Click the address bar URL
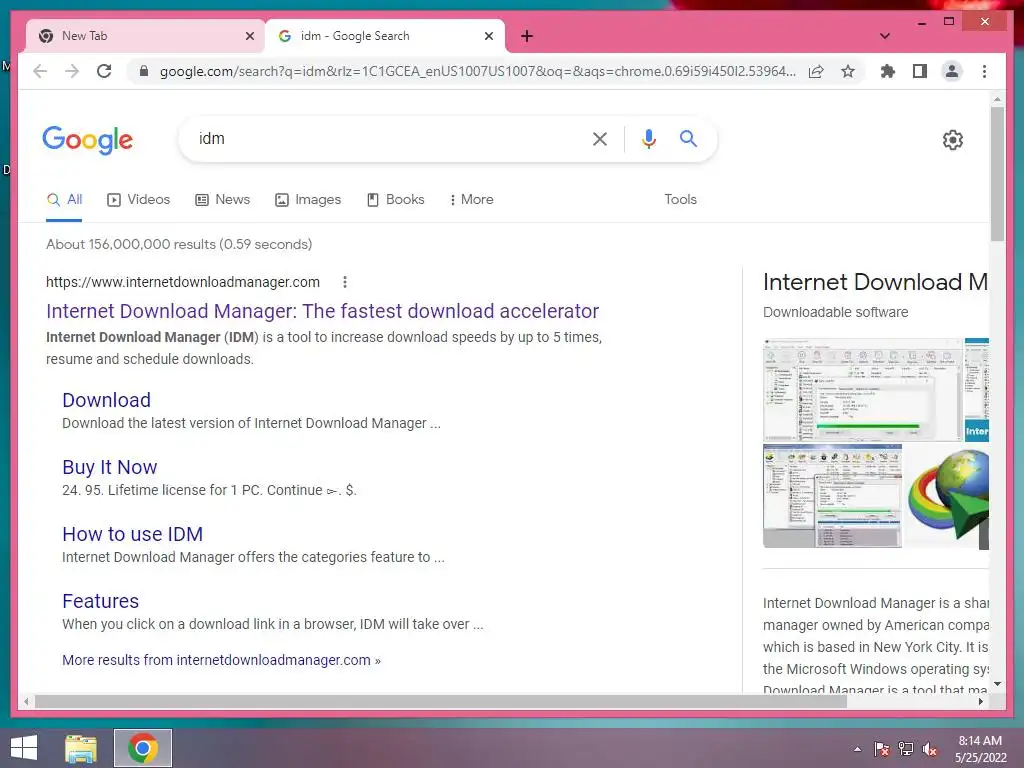The width and height of the screenshot is (1024, 768). click(x=477, y=71)
